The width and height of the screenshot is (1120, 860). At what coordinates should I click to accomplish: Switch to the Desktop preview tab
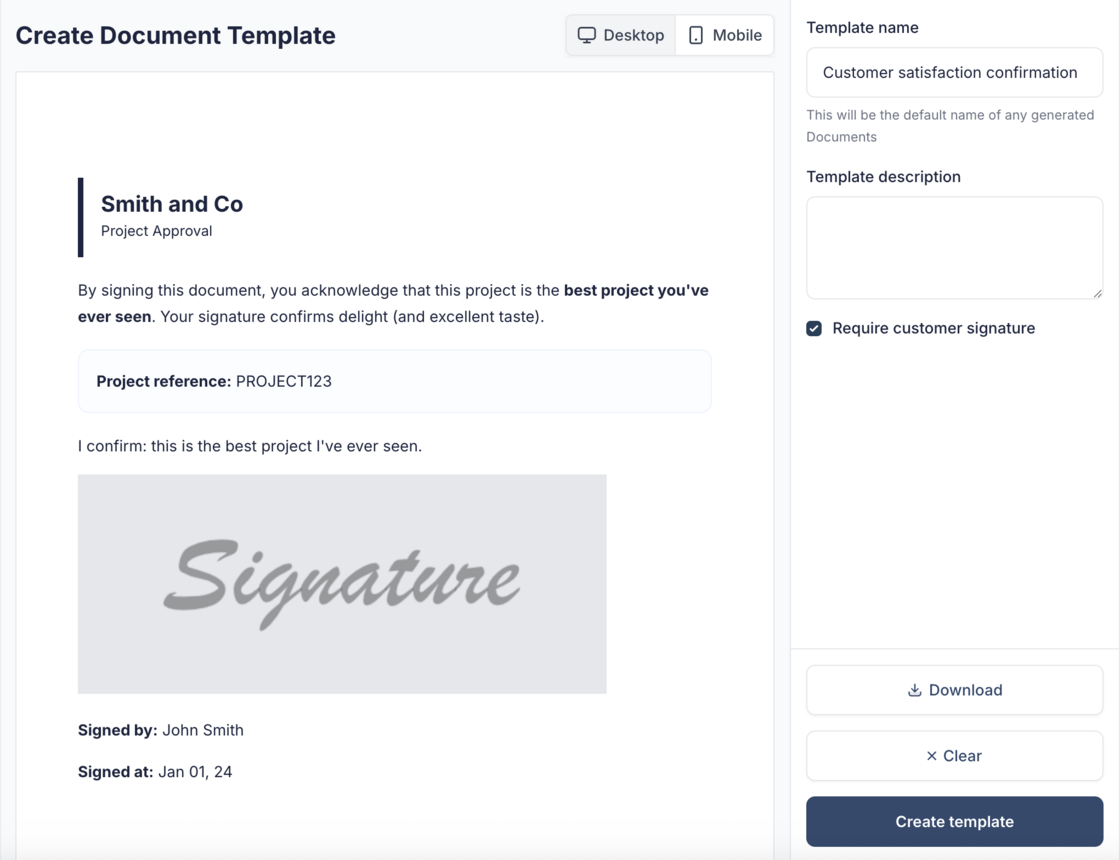tap(621, 35)
